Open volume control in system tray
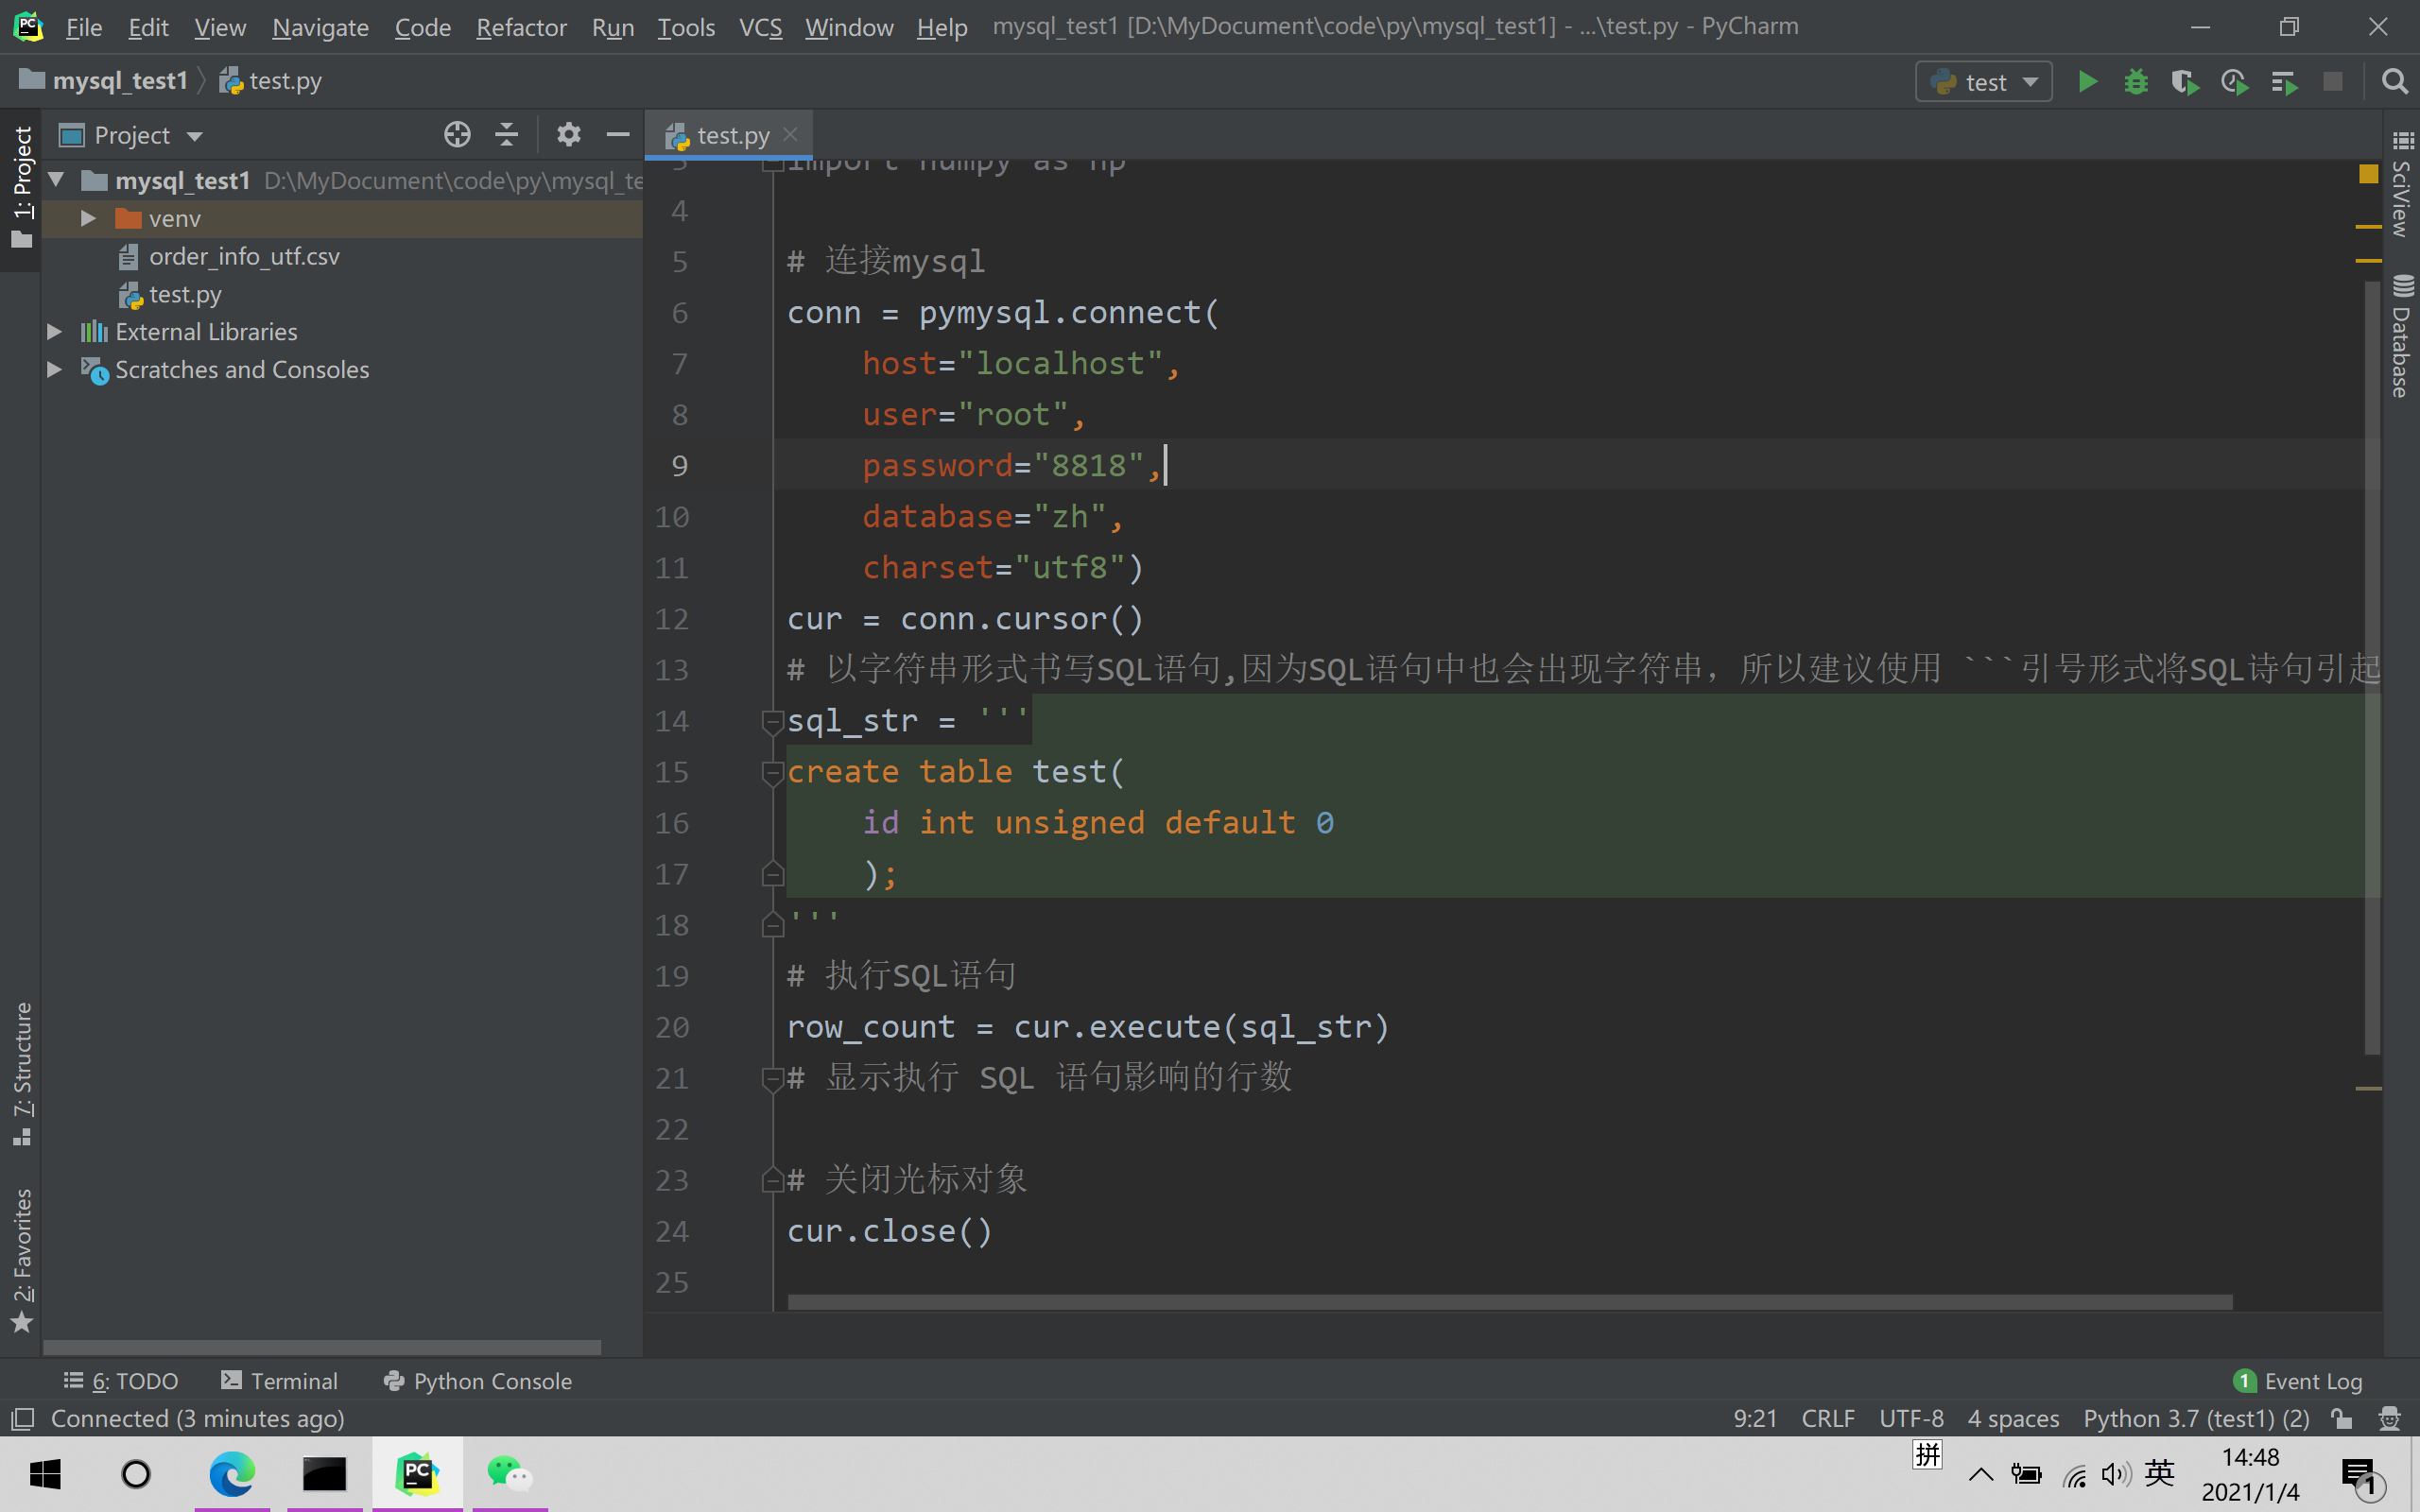The width and height of the screenshot is (2420, 1512). point(2115,1474)
